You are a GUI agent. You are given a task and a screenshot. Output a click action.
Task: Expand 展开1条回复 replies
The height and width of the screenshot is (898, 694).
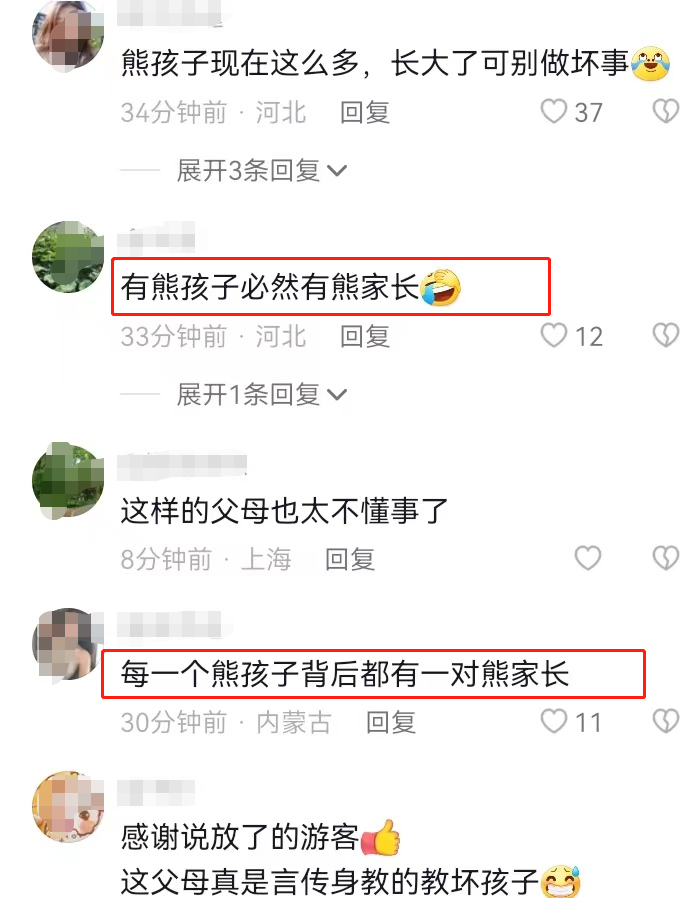point(262,395)
